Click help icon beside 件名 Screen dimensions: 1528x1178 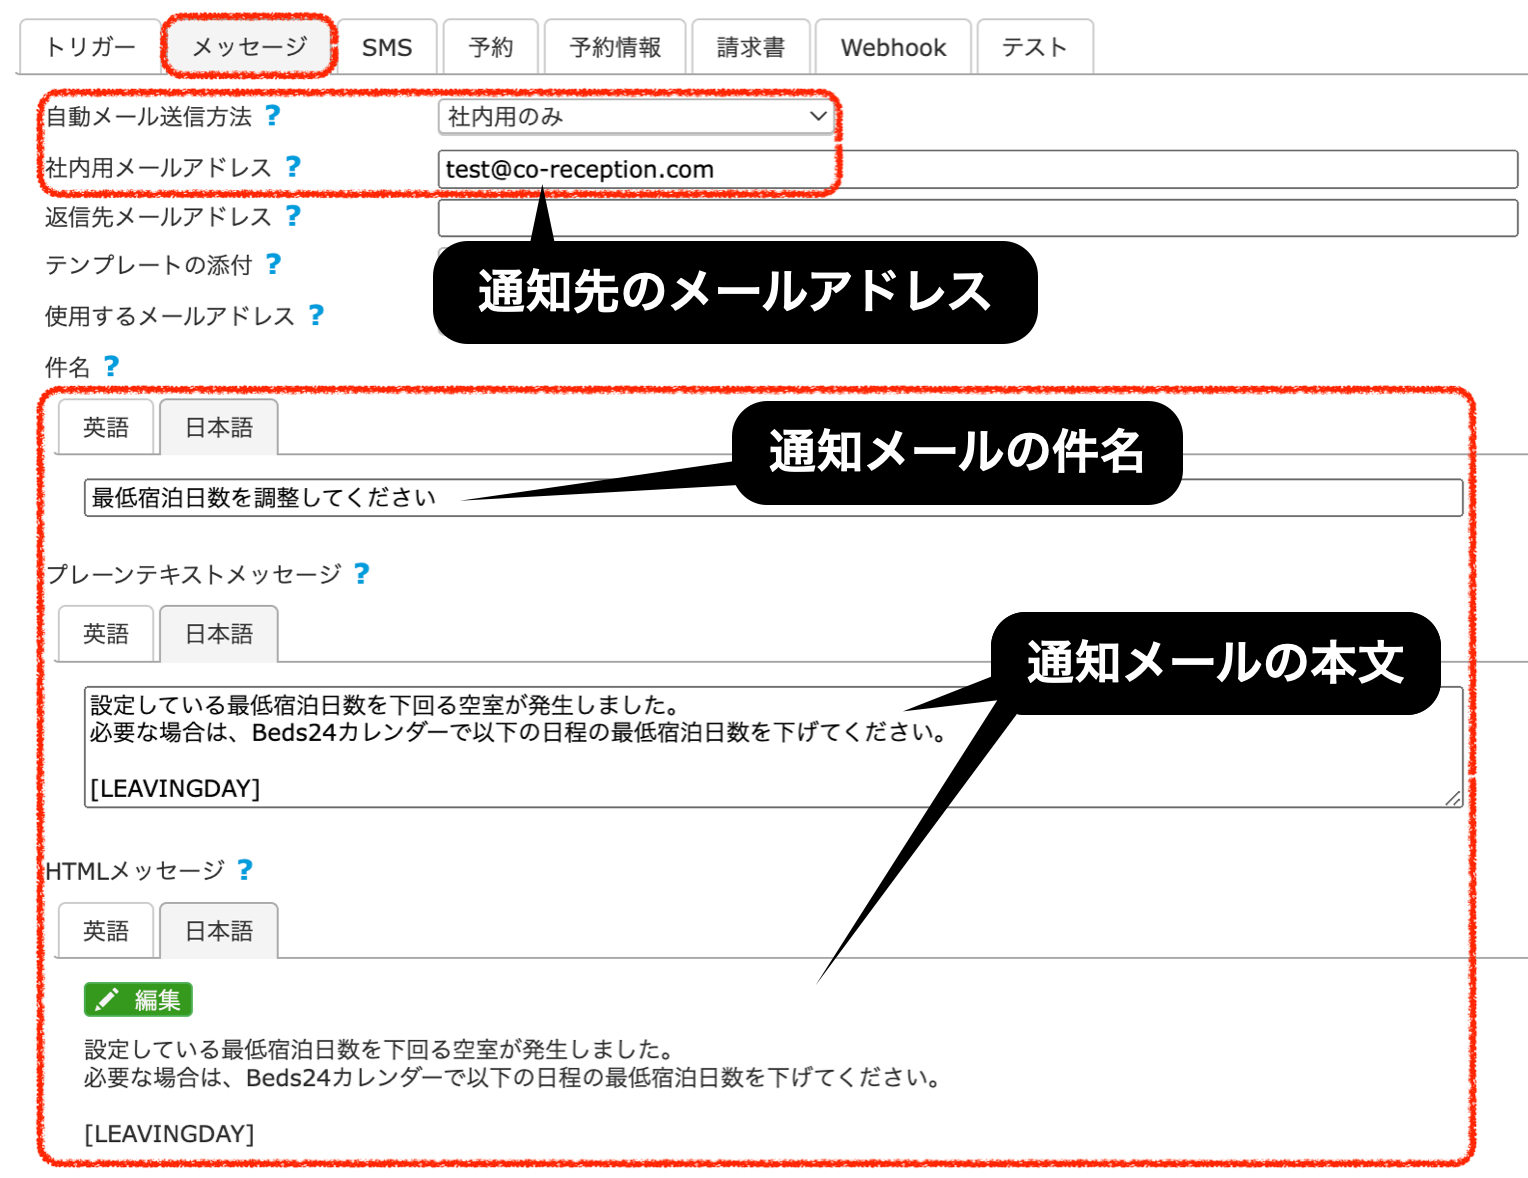pyautogui.click(x=111, y=367)
